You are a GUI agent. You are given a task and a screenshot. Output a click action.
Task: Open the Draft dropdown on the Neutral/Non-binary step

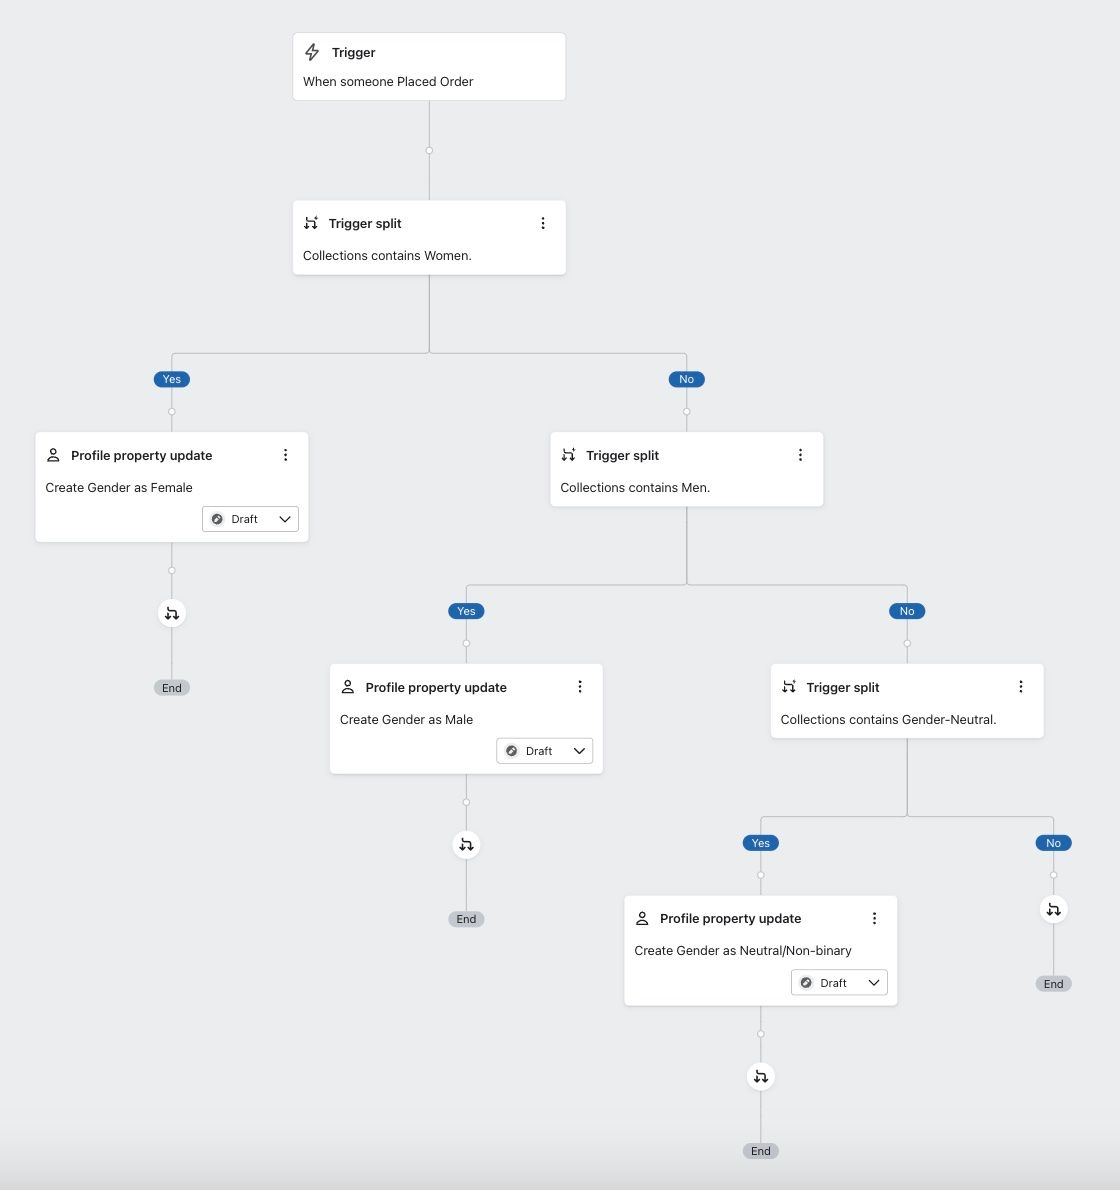(838, 982)
